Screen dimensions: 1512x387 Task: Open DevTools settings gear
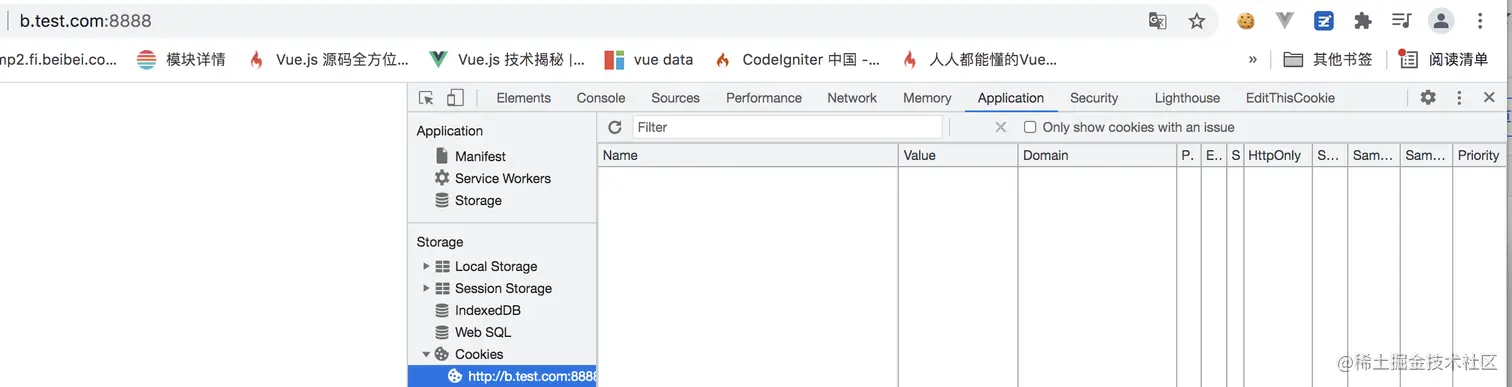[1428, 97]
